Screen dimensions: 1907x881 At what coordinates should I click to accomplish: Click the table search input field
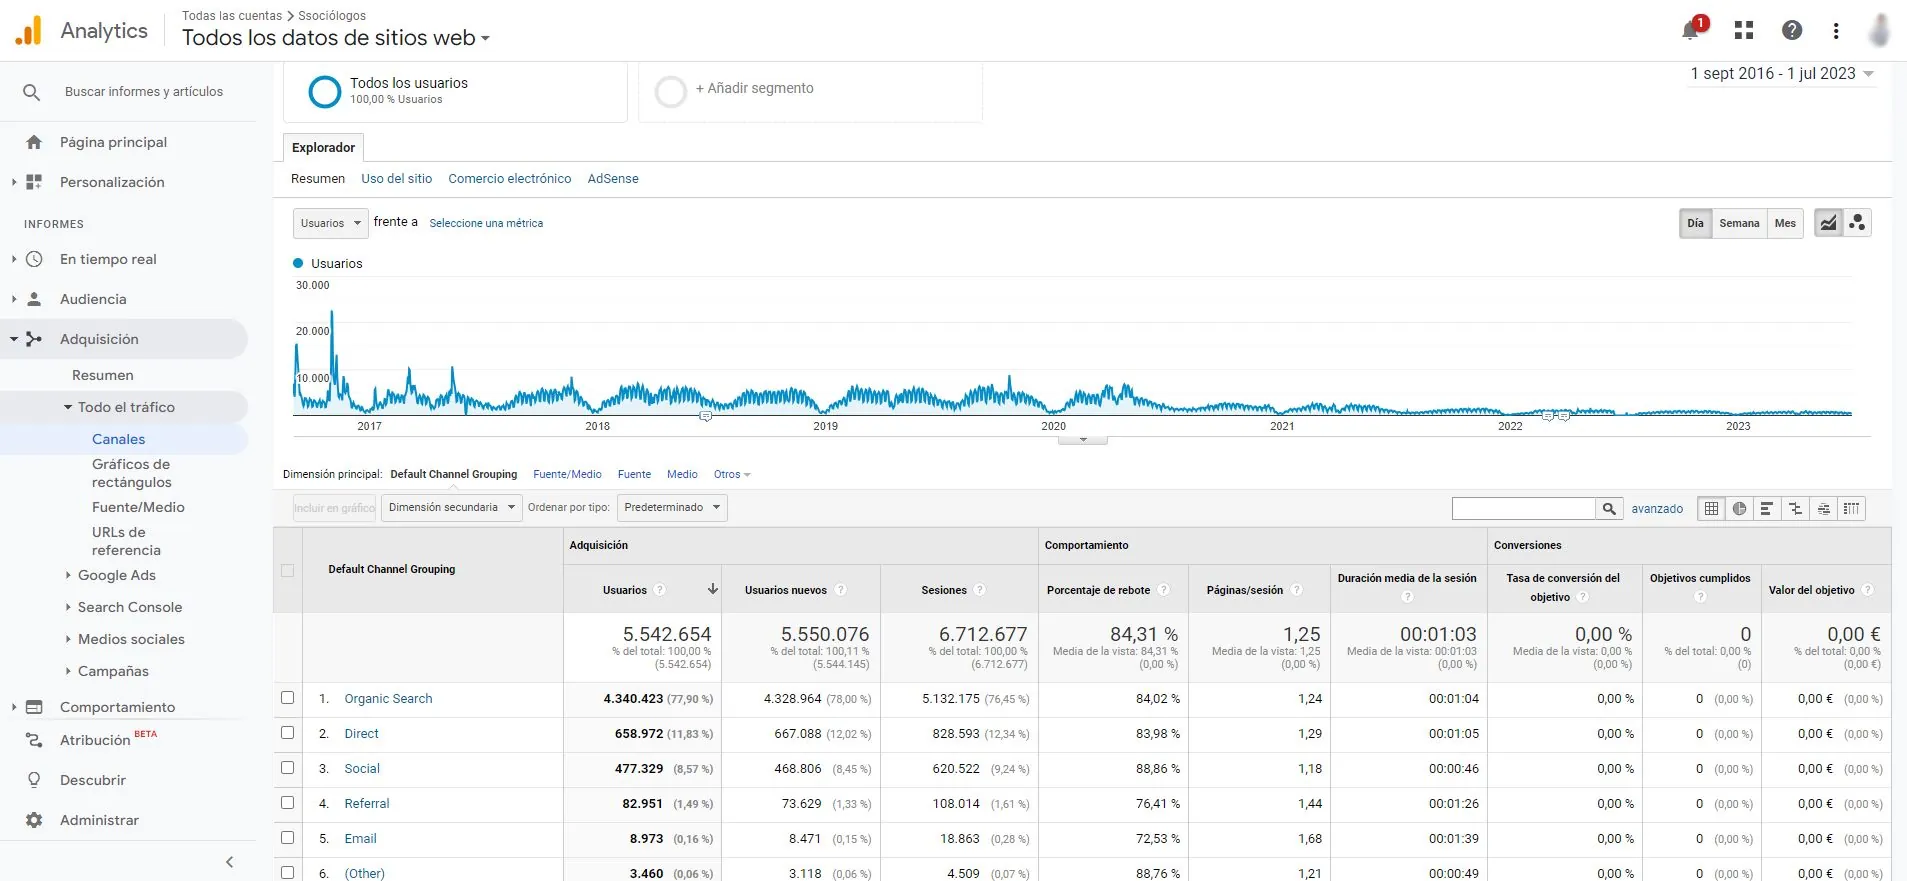(1523, 508)
